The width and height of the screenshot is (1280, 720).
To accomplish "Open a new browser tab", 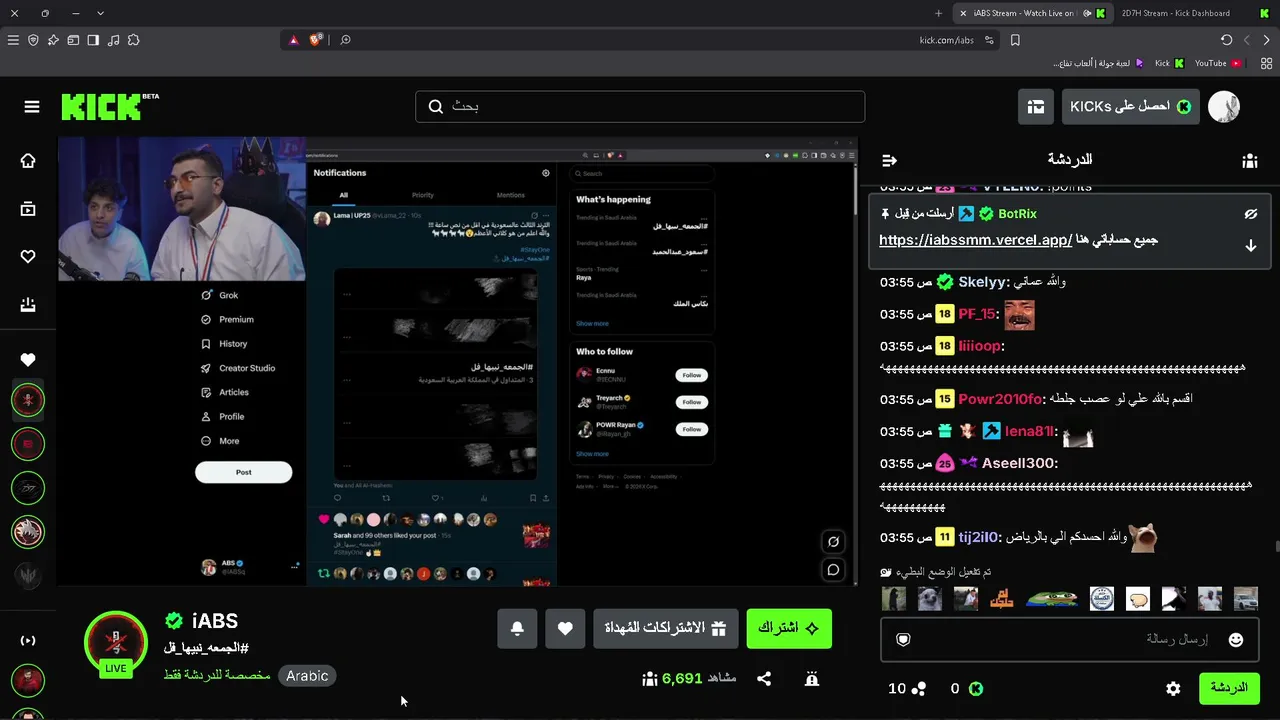I will (x=938, y=13).
